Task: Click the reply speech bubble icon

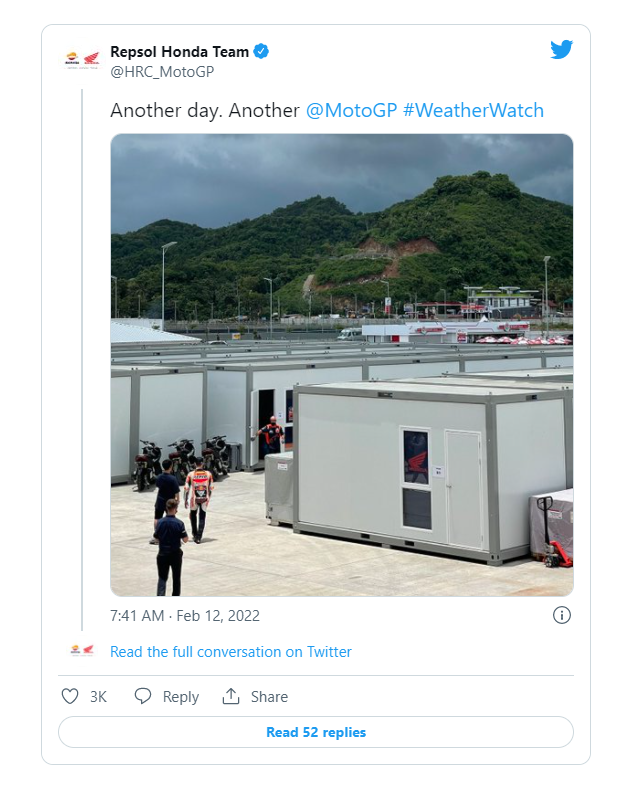Action: click(x=143, y=696)
